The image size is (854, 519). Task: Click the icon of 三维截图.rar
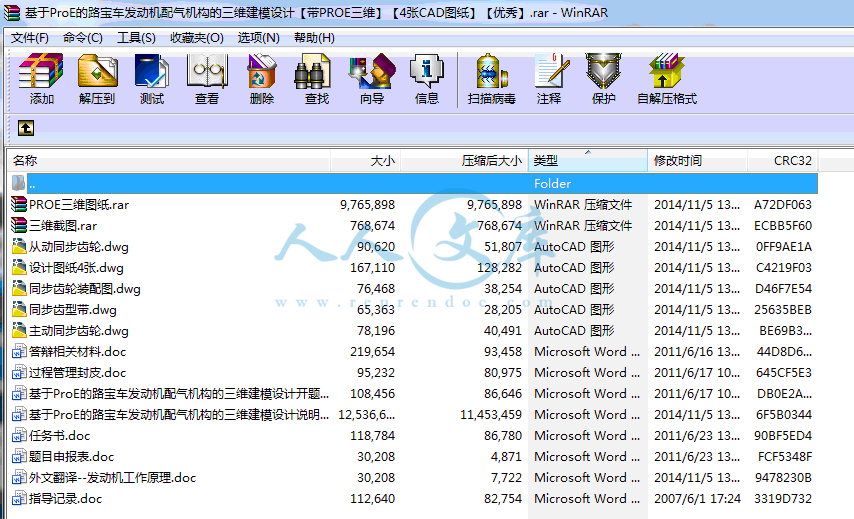tap(19, 225)
